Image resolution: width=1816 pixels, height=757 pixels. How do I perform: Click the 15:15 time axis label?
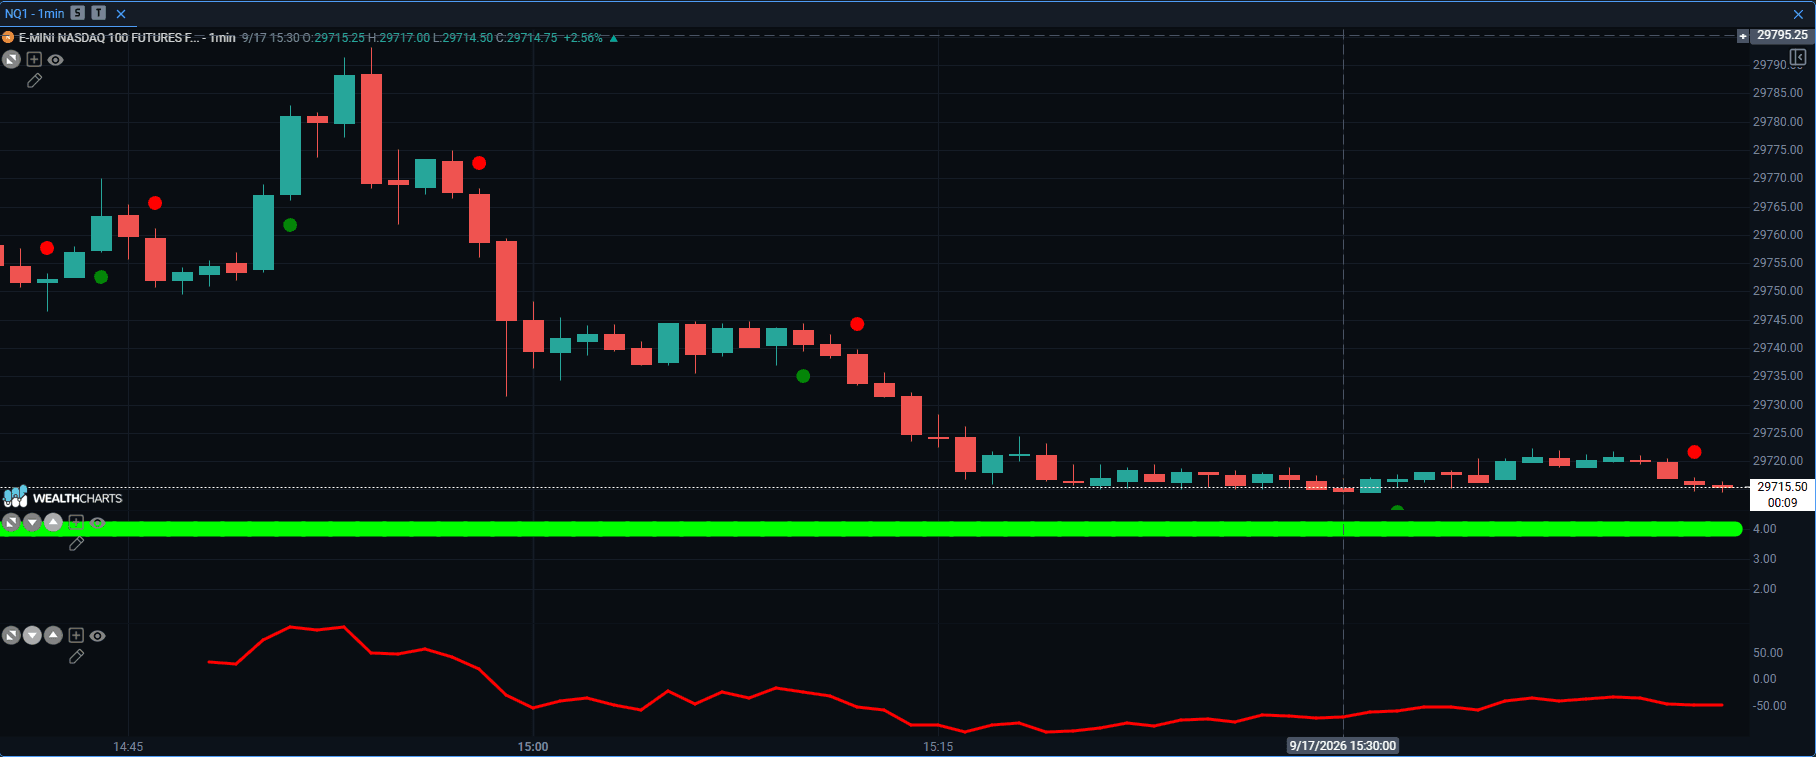pyautogui.click(x=938, y=746)
